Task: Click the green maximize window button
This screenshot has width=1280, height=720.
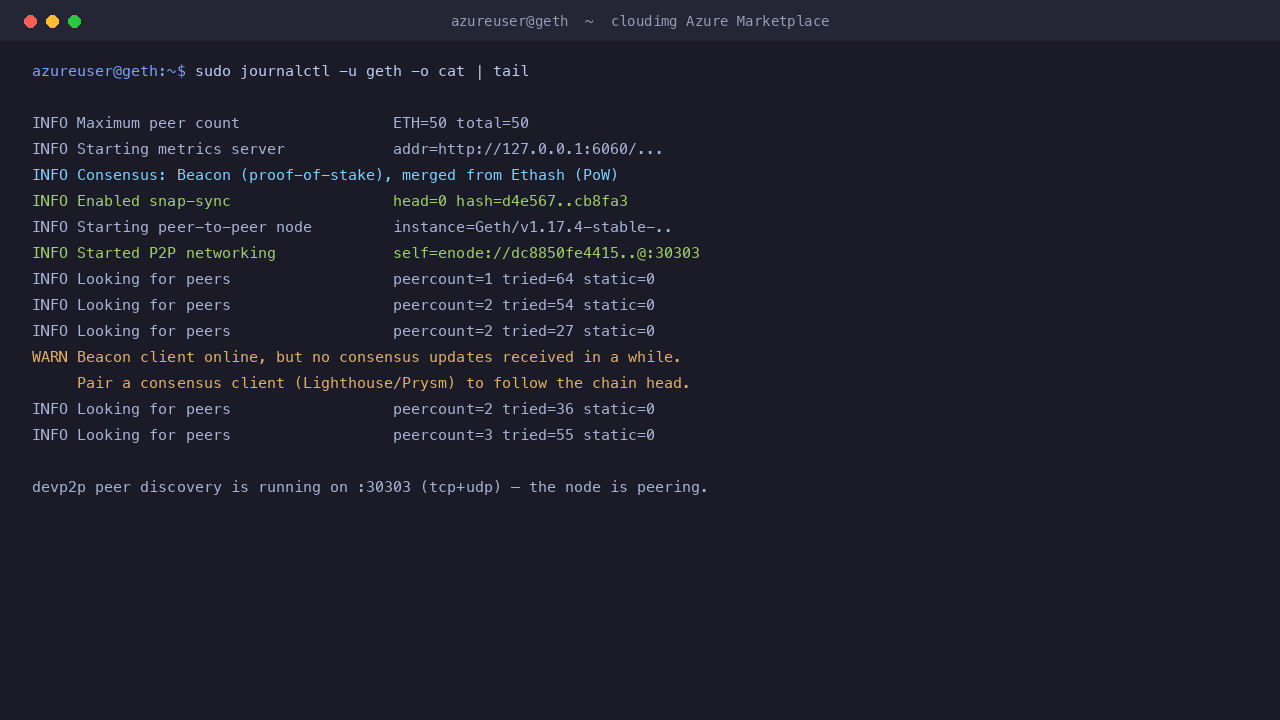Action: pyautogui.click(x=75, y=21)
